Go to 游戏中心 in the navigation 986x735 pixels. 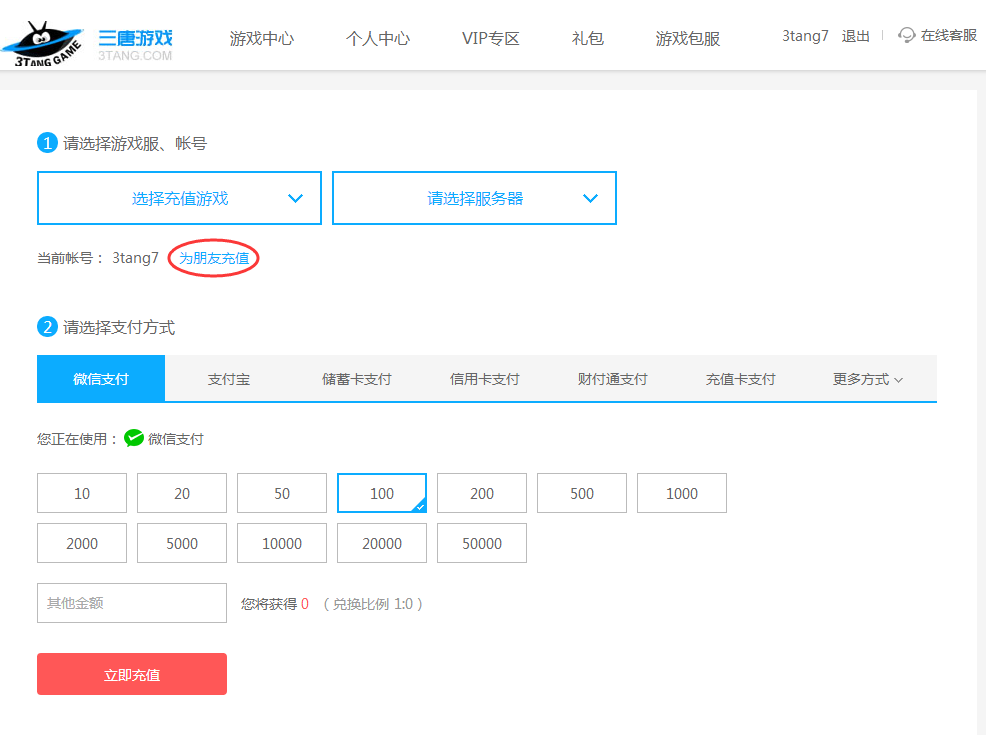262,38
